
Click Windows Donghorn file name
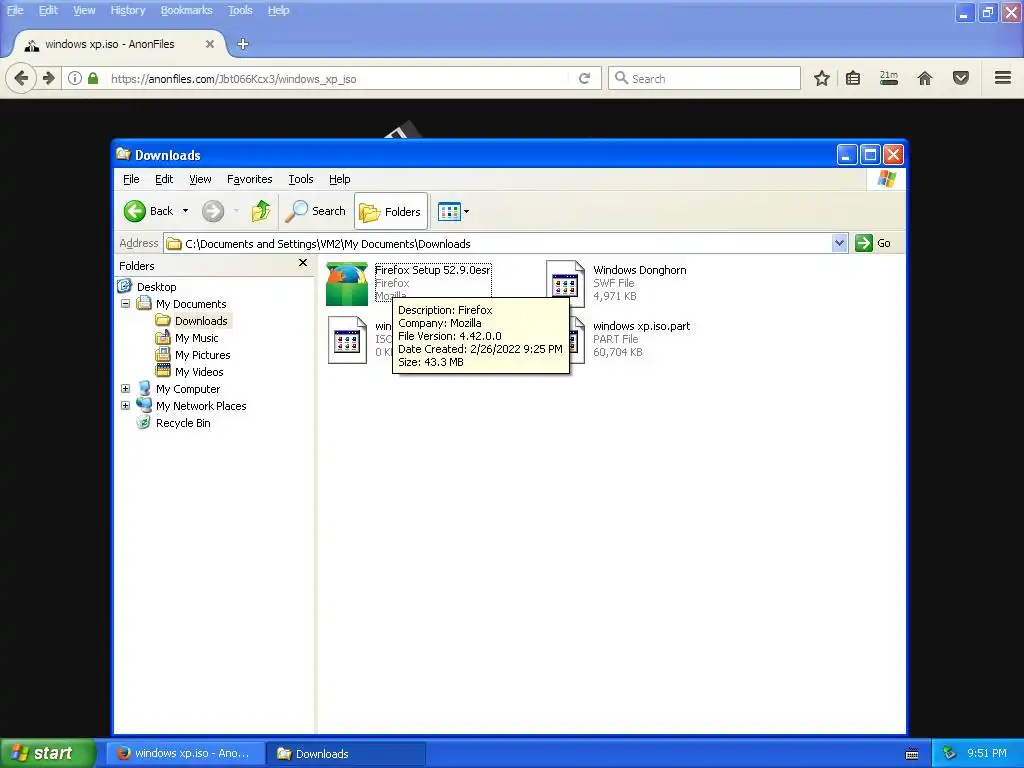(639, 270)
